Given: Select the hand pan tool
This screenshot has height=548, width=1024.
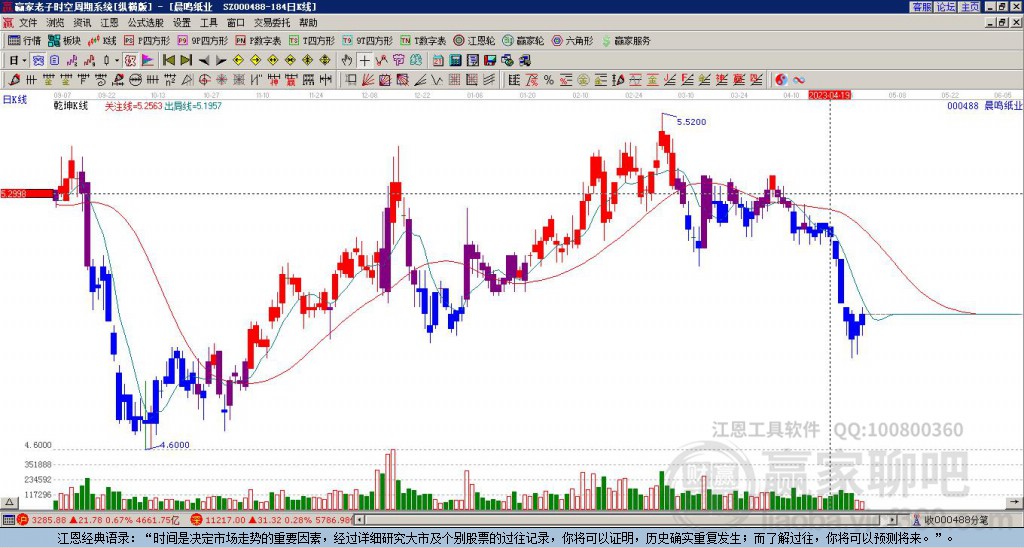Looking at the screenshot, I should click(347, 61).
